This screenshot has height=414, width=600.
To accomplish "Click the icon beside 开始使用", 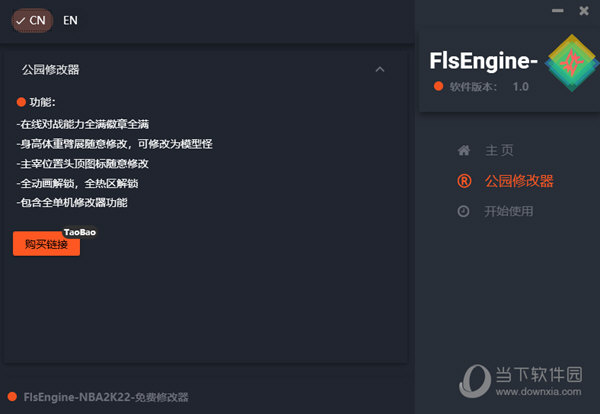I will (463, 211).
